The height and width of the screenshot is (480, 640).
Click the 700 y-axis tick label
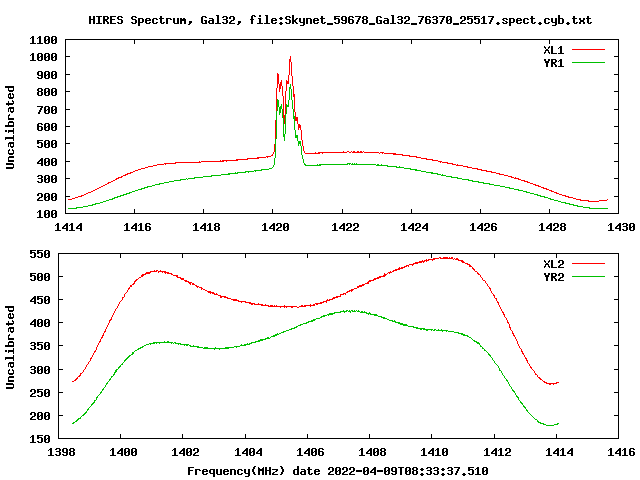click(x=47, y=110)
